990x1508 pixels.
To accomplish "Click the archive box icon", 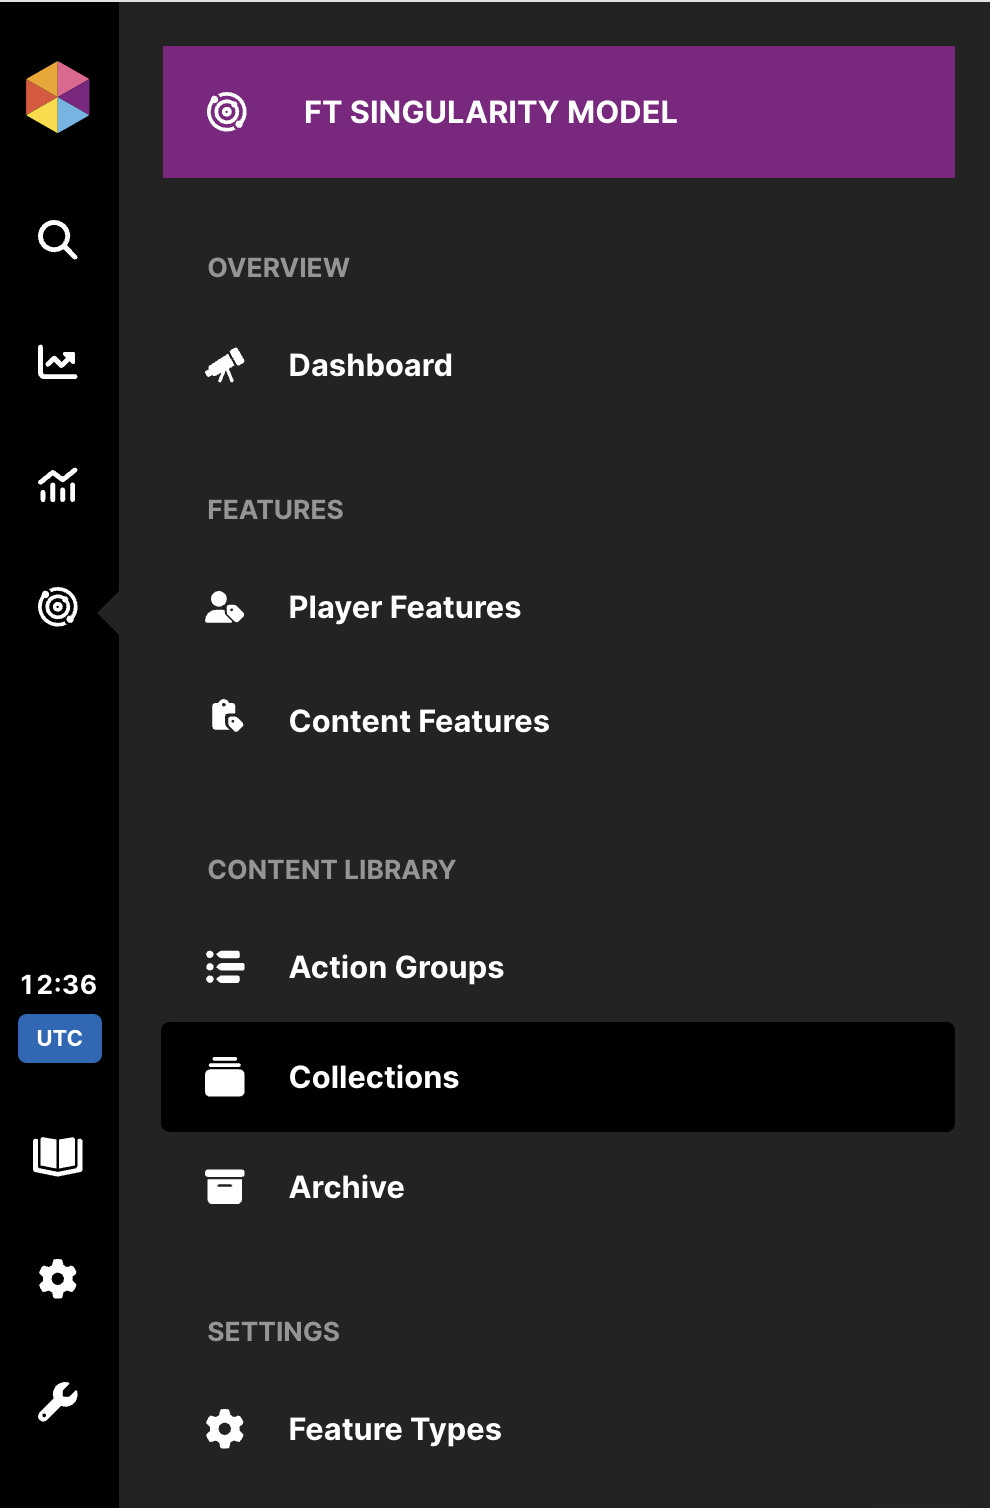I will pyautogui.click(x=225, y=1187).
